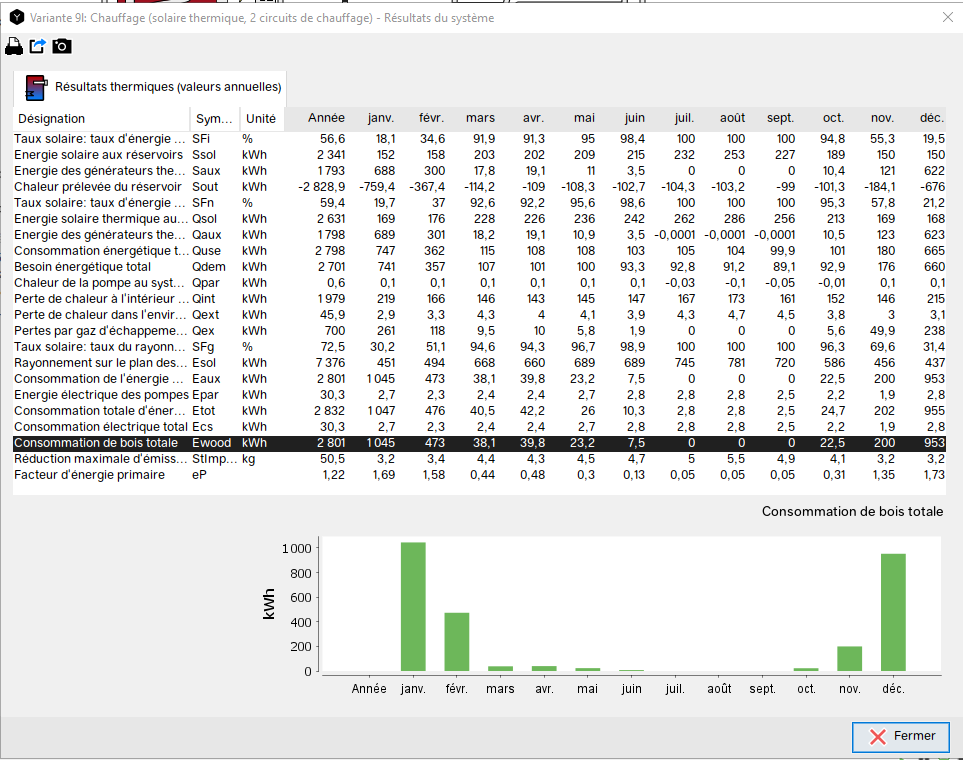Click the annual value -2 828,9

click(x=321, y=187)
